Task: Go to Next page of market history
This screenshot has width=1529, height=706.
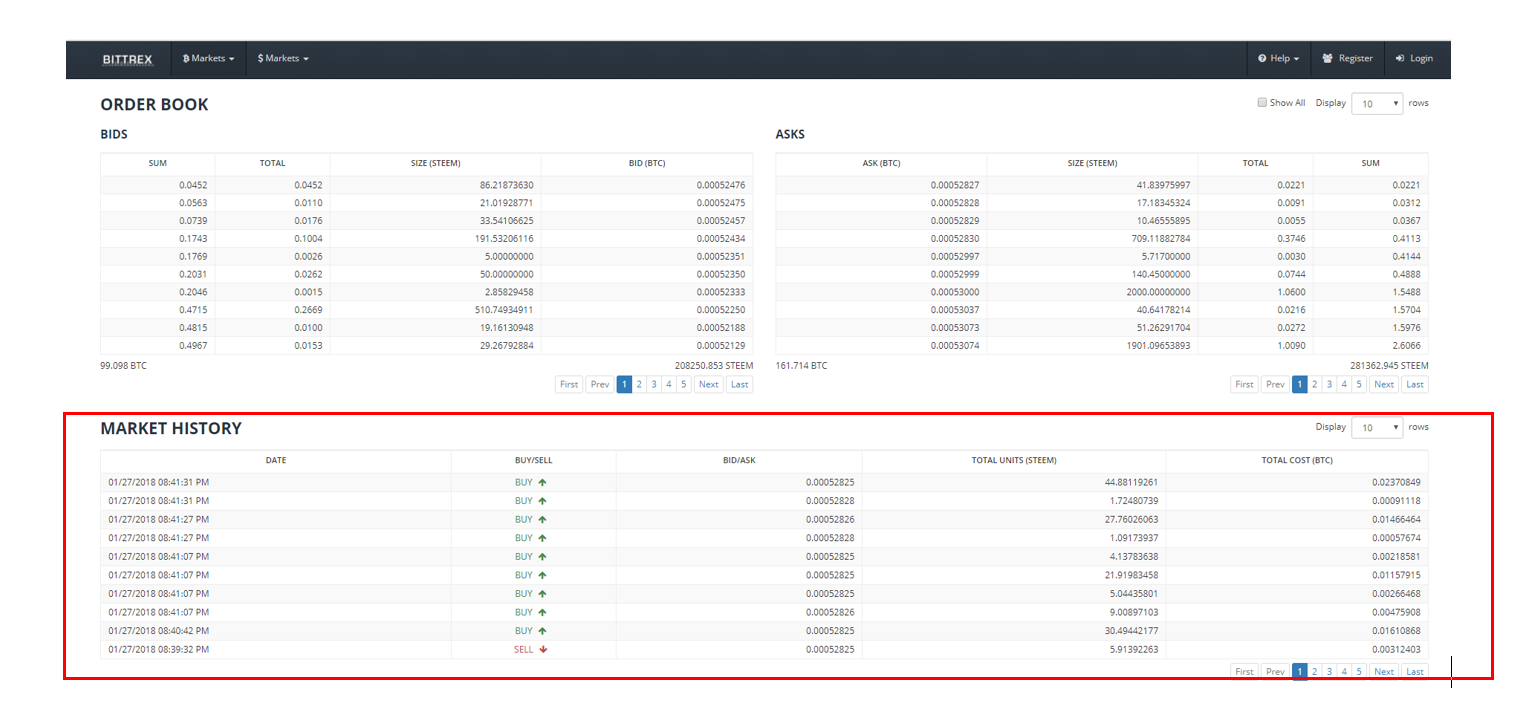Action: coord(1384,671)
